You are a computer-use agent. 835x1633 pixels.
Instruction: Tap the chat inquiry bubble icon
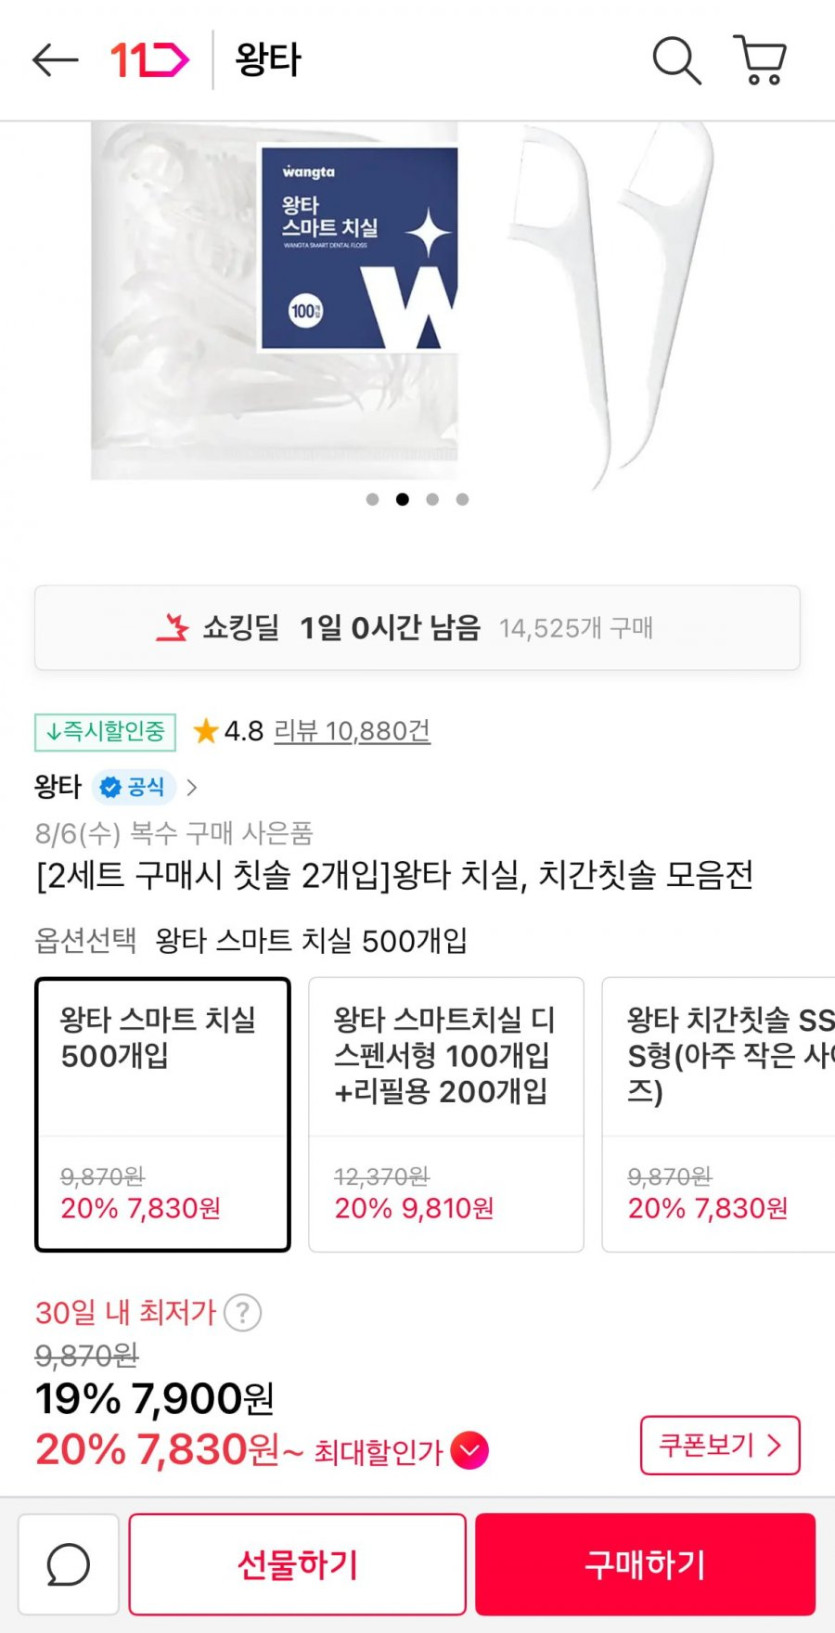(x=68, y=1565)
